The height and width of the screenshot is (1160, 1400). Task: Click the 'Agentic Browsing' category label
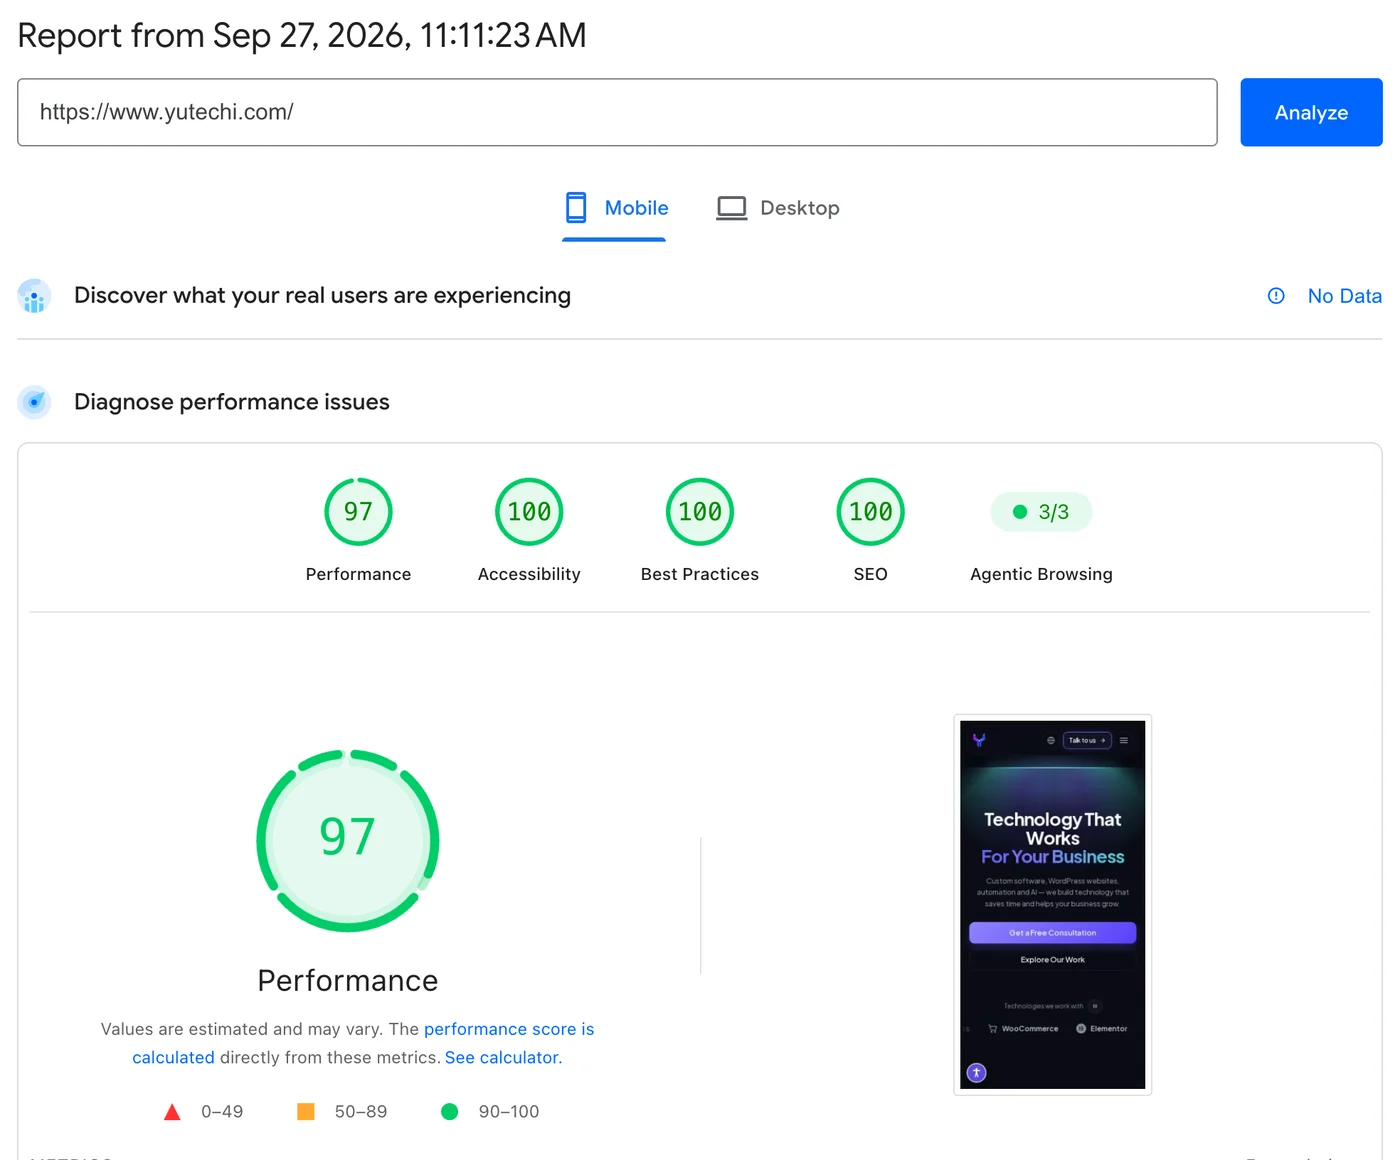click(1041, 574)
